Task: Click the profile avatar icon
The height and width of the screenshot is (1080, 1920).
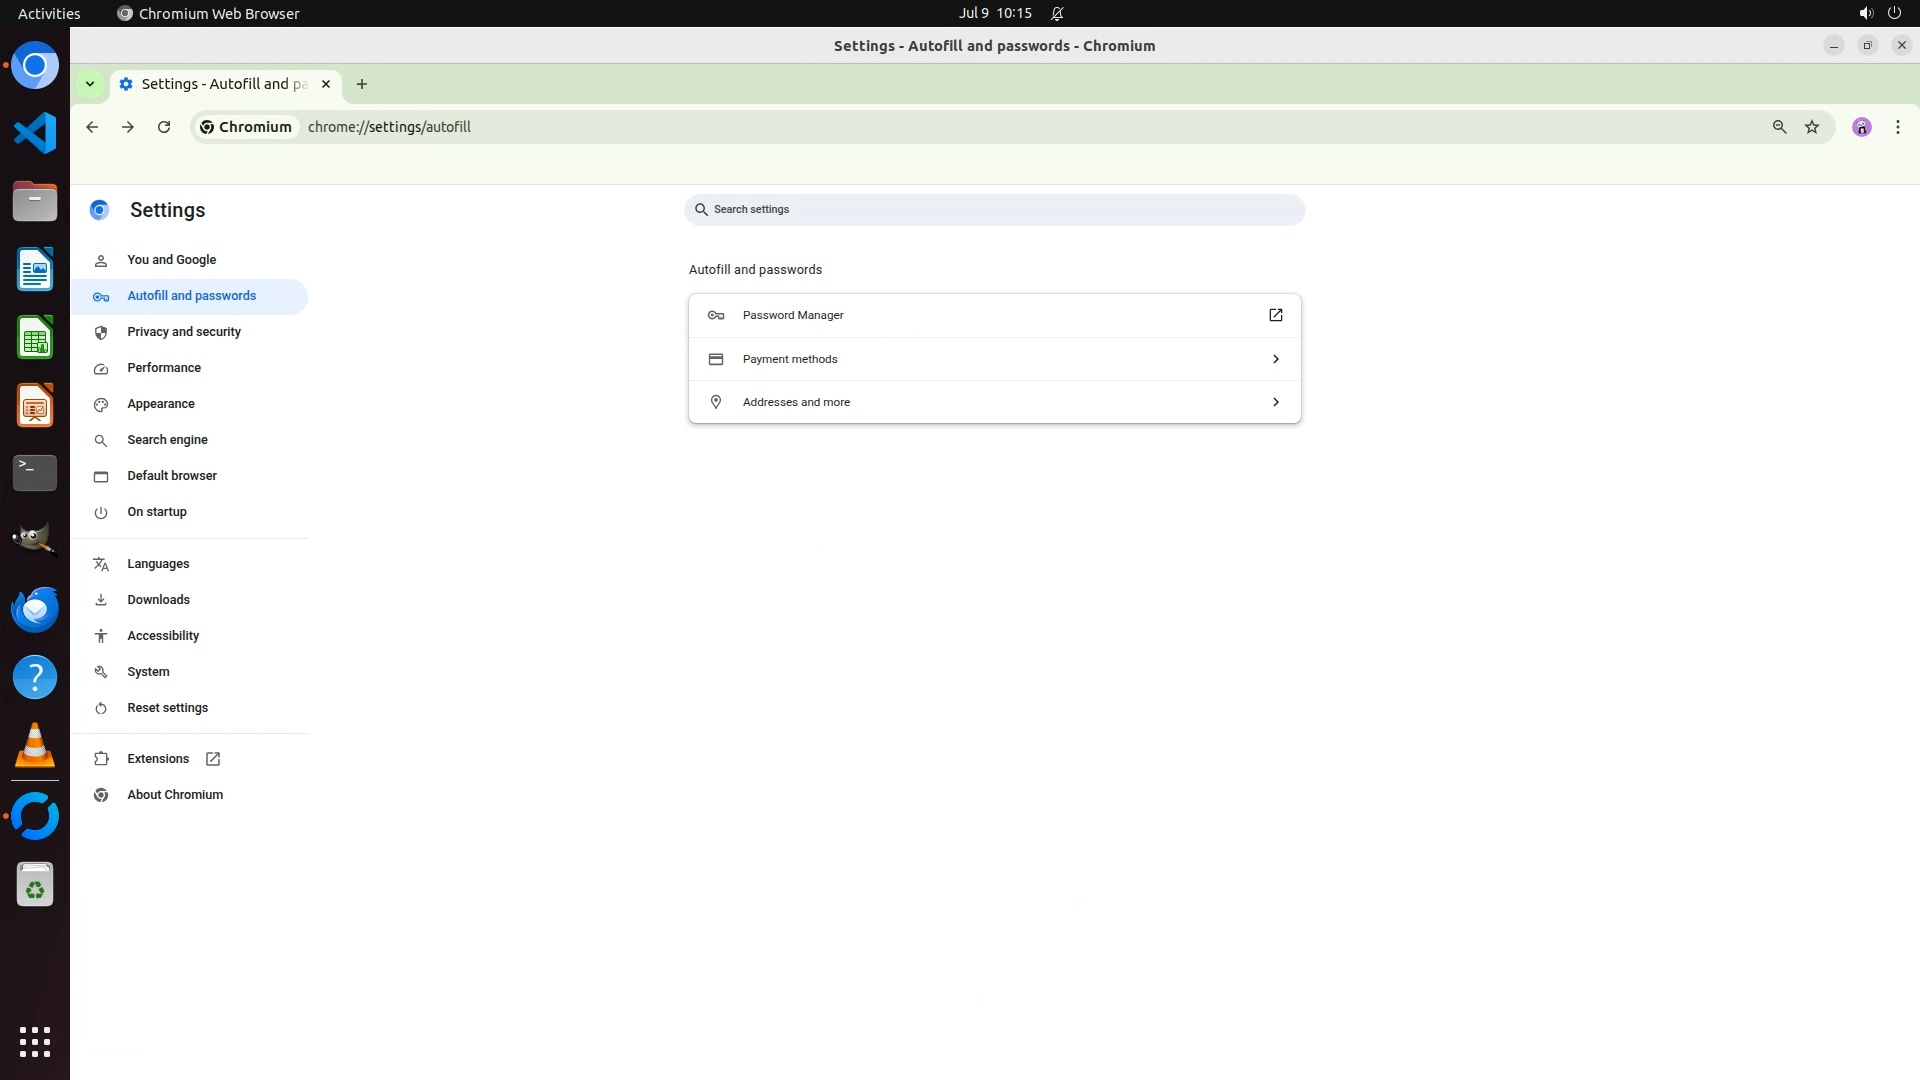Action: (1861, 127)
